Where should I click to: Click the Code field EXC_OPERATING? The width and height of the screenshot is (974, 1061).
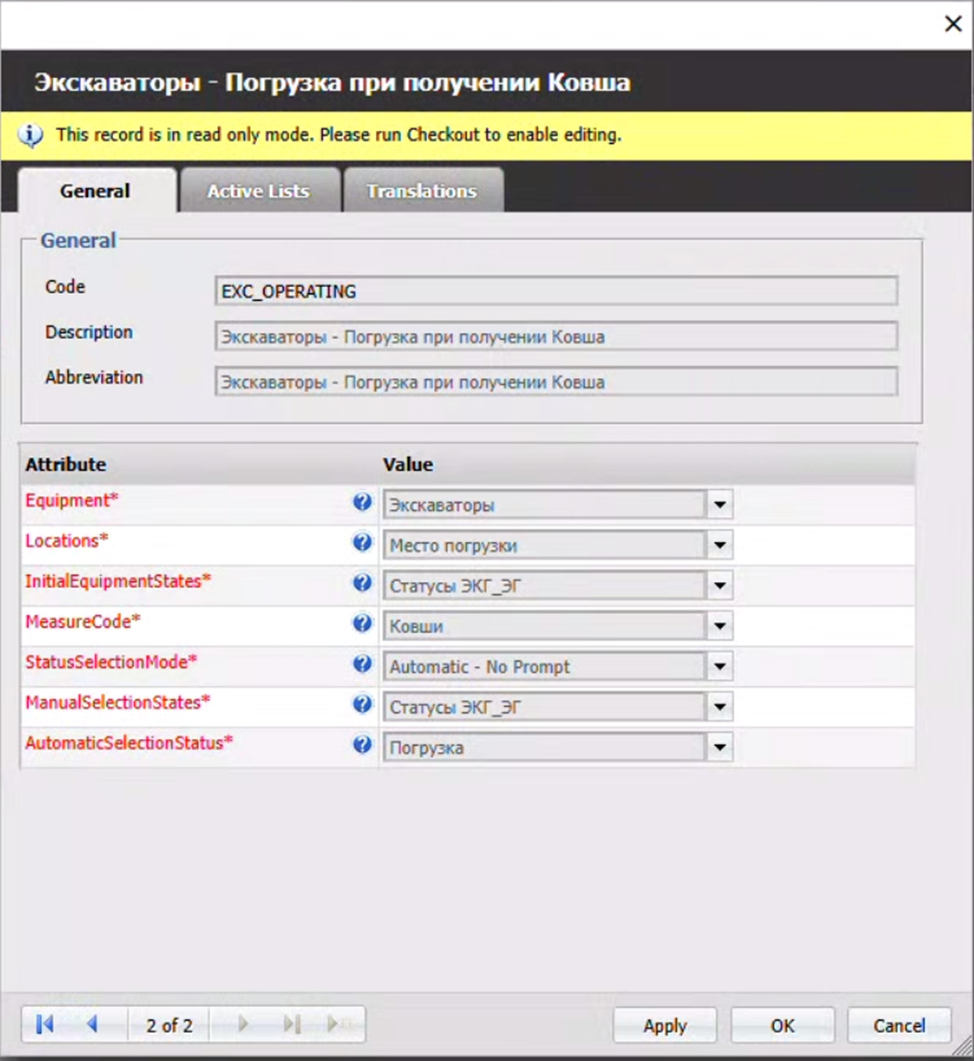(x=555, y=291)
